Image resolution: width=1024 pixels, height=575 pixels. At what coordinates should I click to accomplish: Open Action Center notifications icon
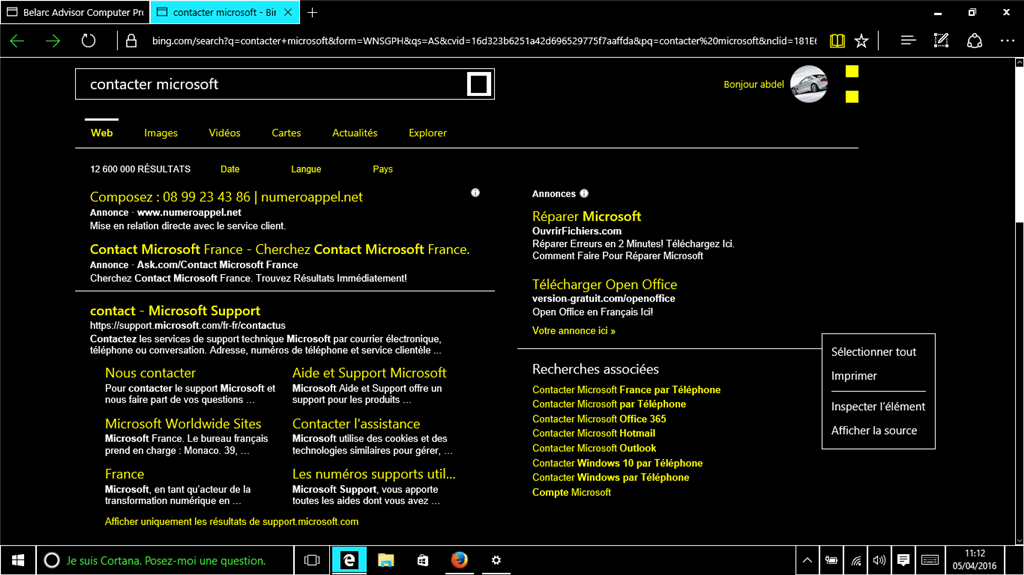coord(903,560)
